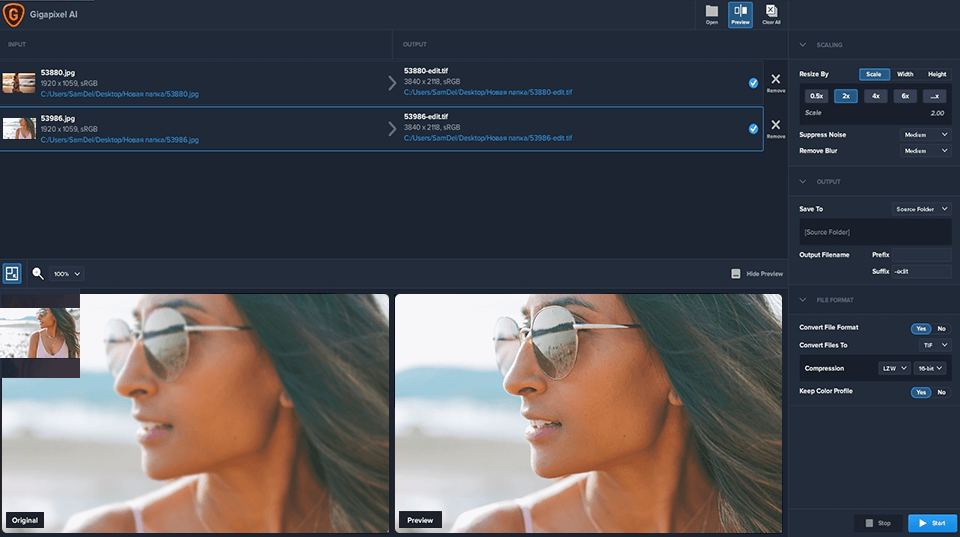This screenshot has height=537, width=960.
Task: Click the Gigapixel AI logo icon
Action: pyautogui.click(x=13, y=14)
